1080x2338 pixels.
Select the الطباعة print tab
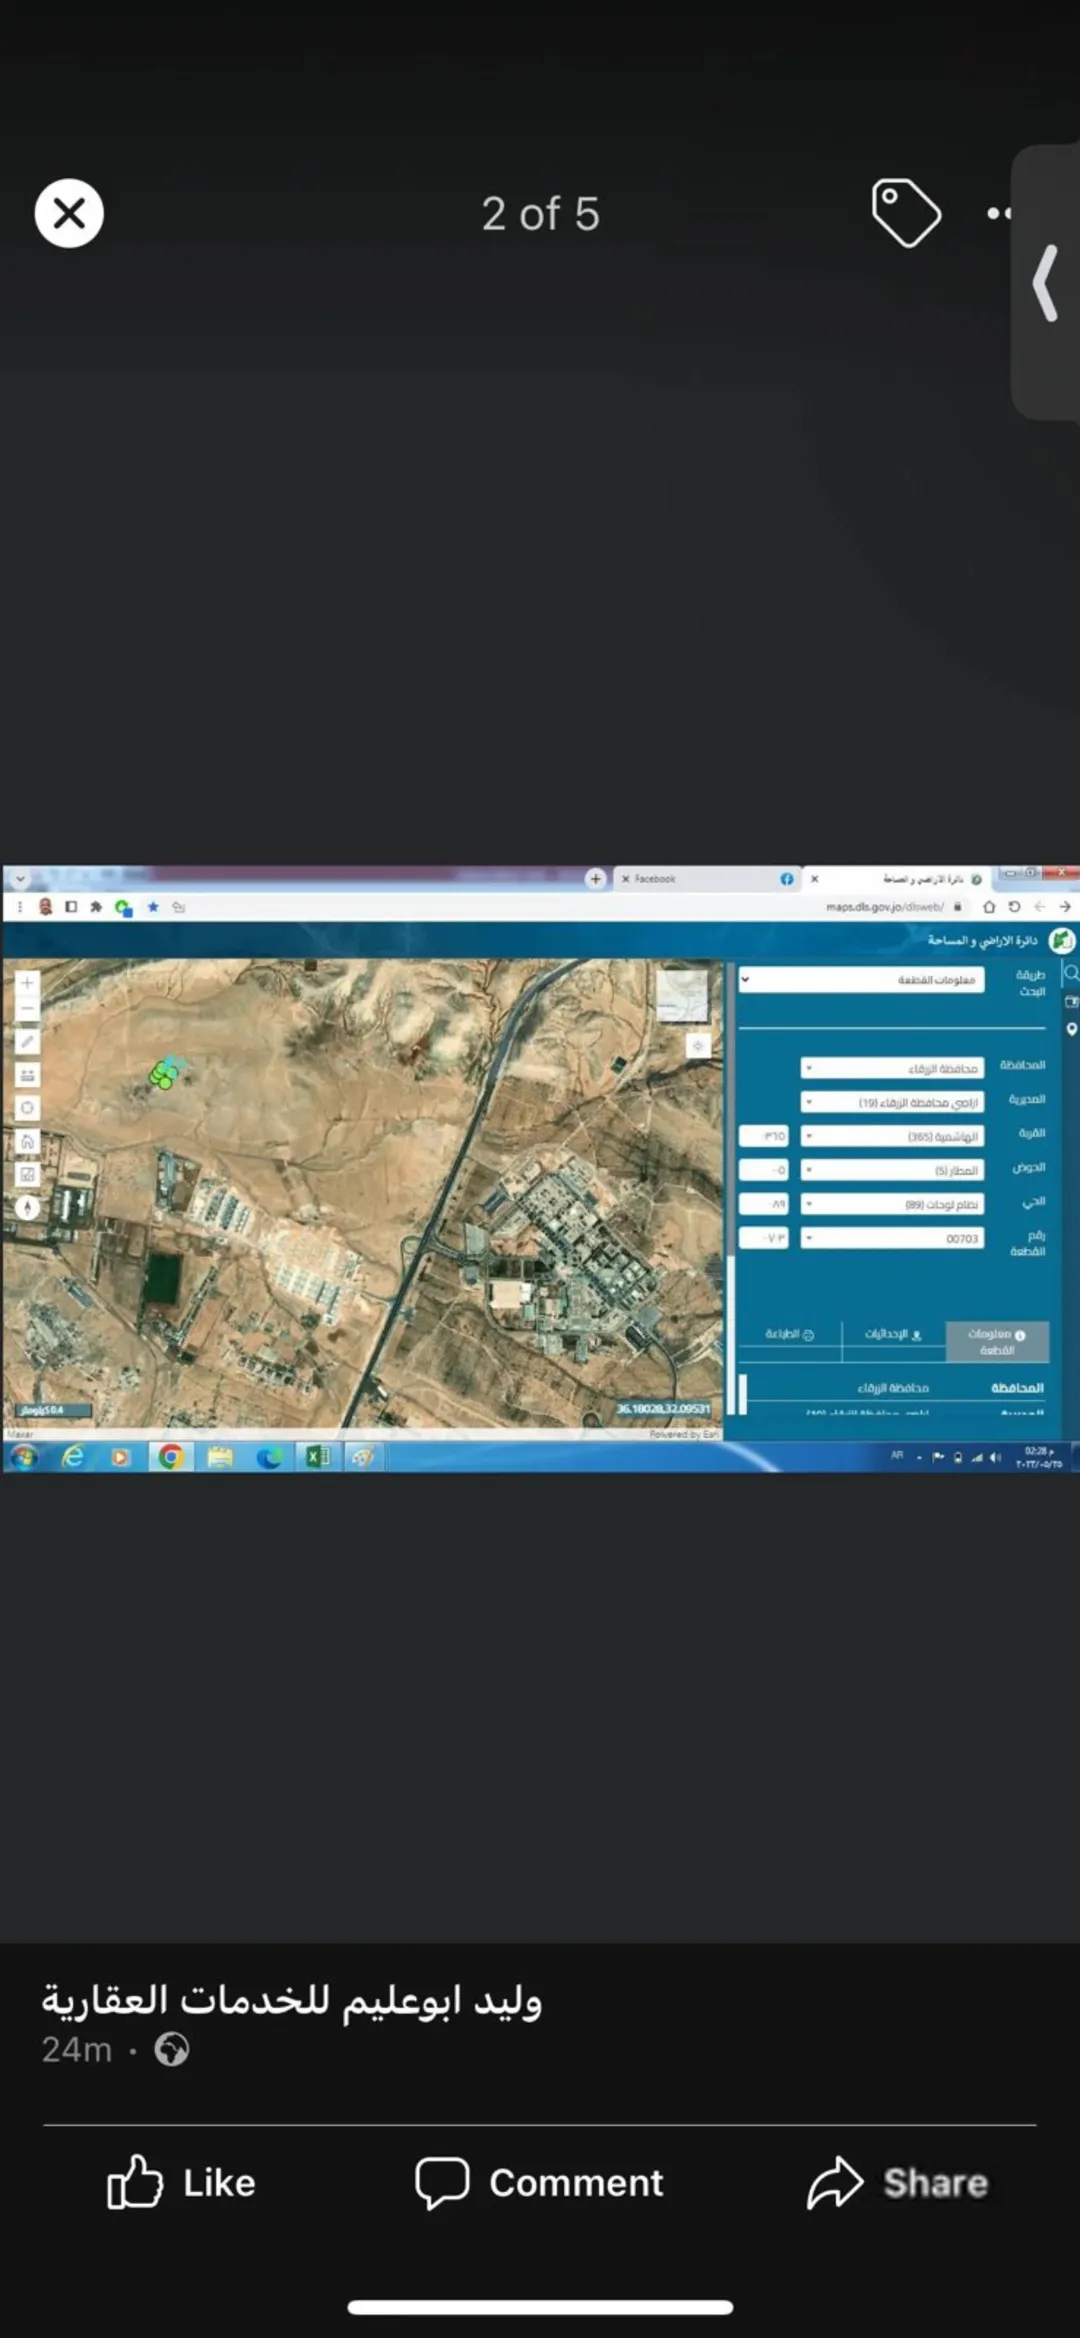[790, 1335]
